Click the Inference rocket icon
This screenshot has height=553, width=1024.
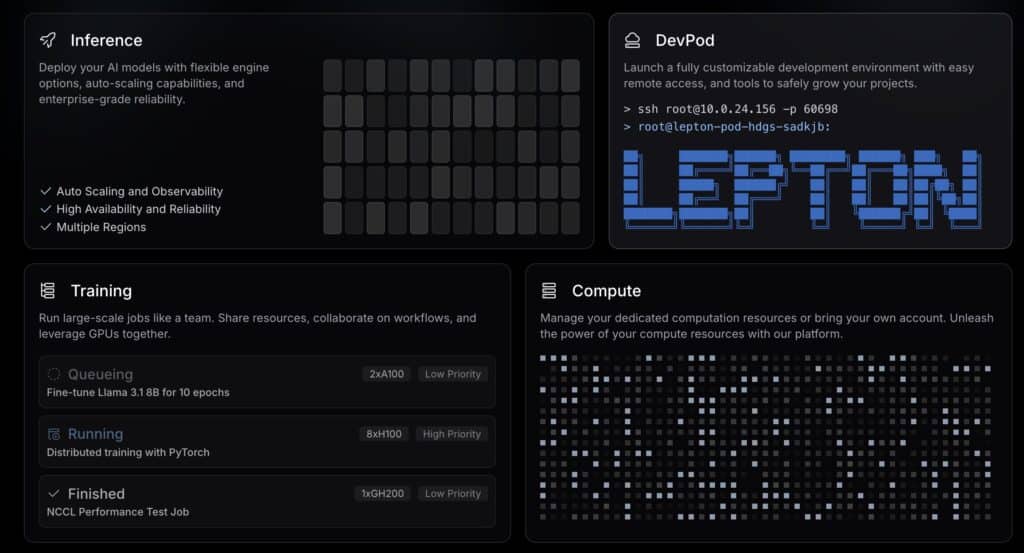coord(48,41)
